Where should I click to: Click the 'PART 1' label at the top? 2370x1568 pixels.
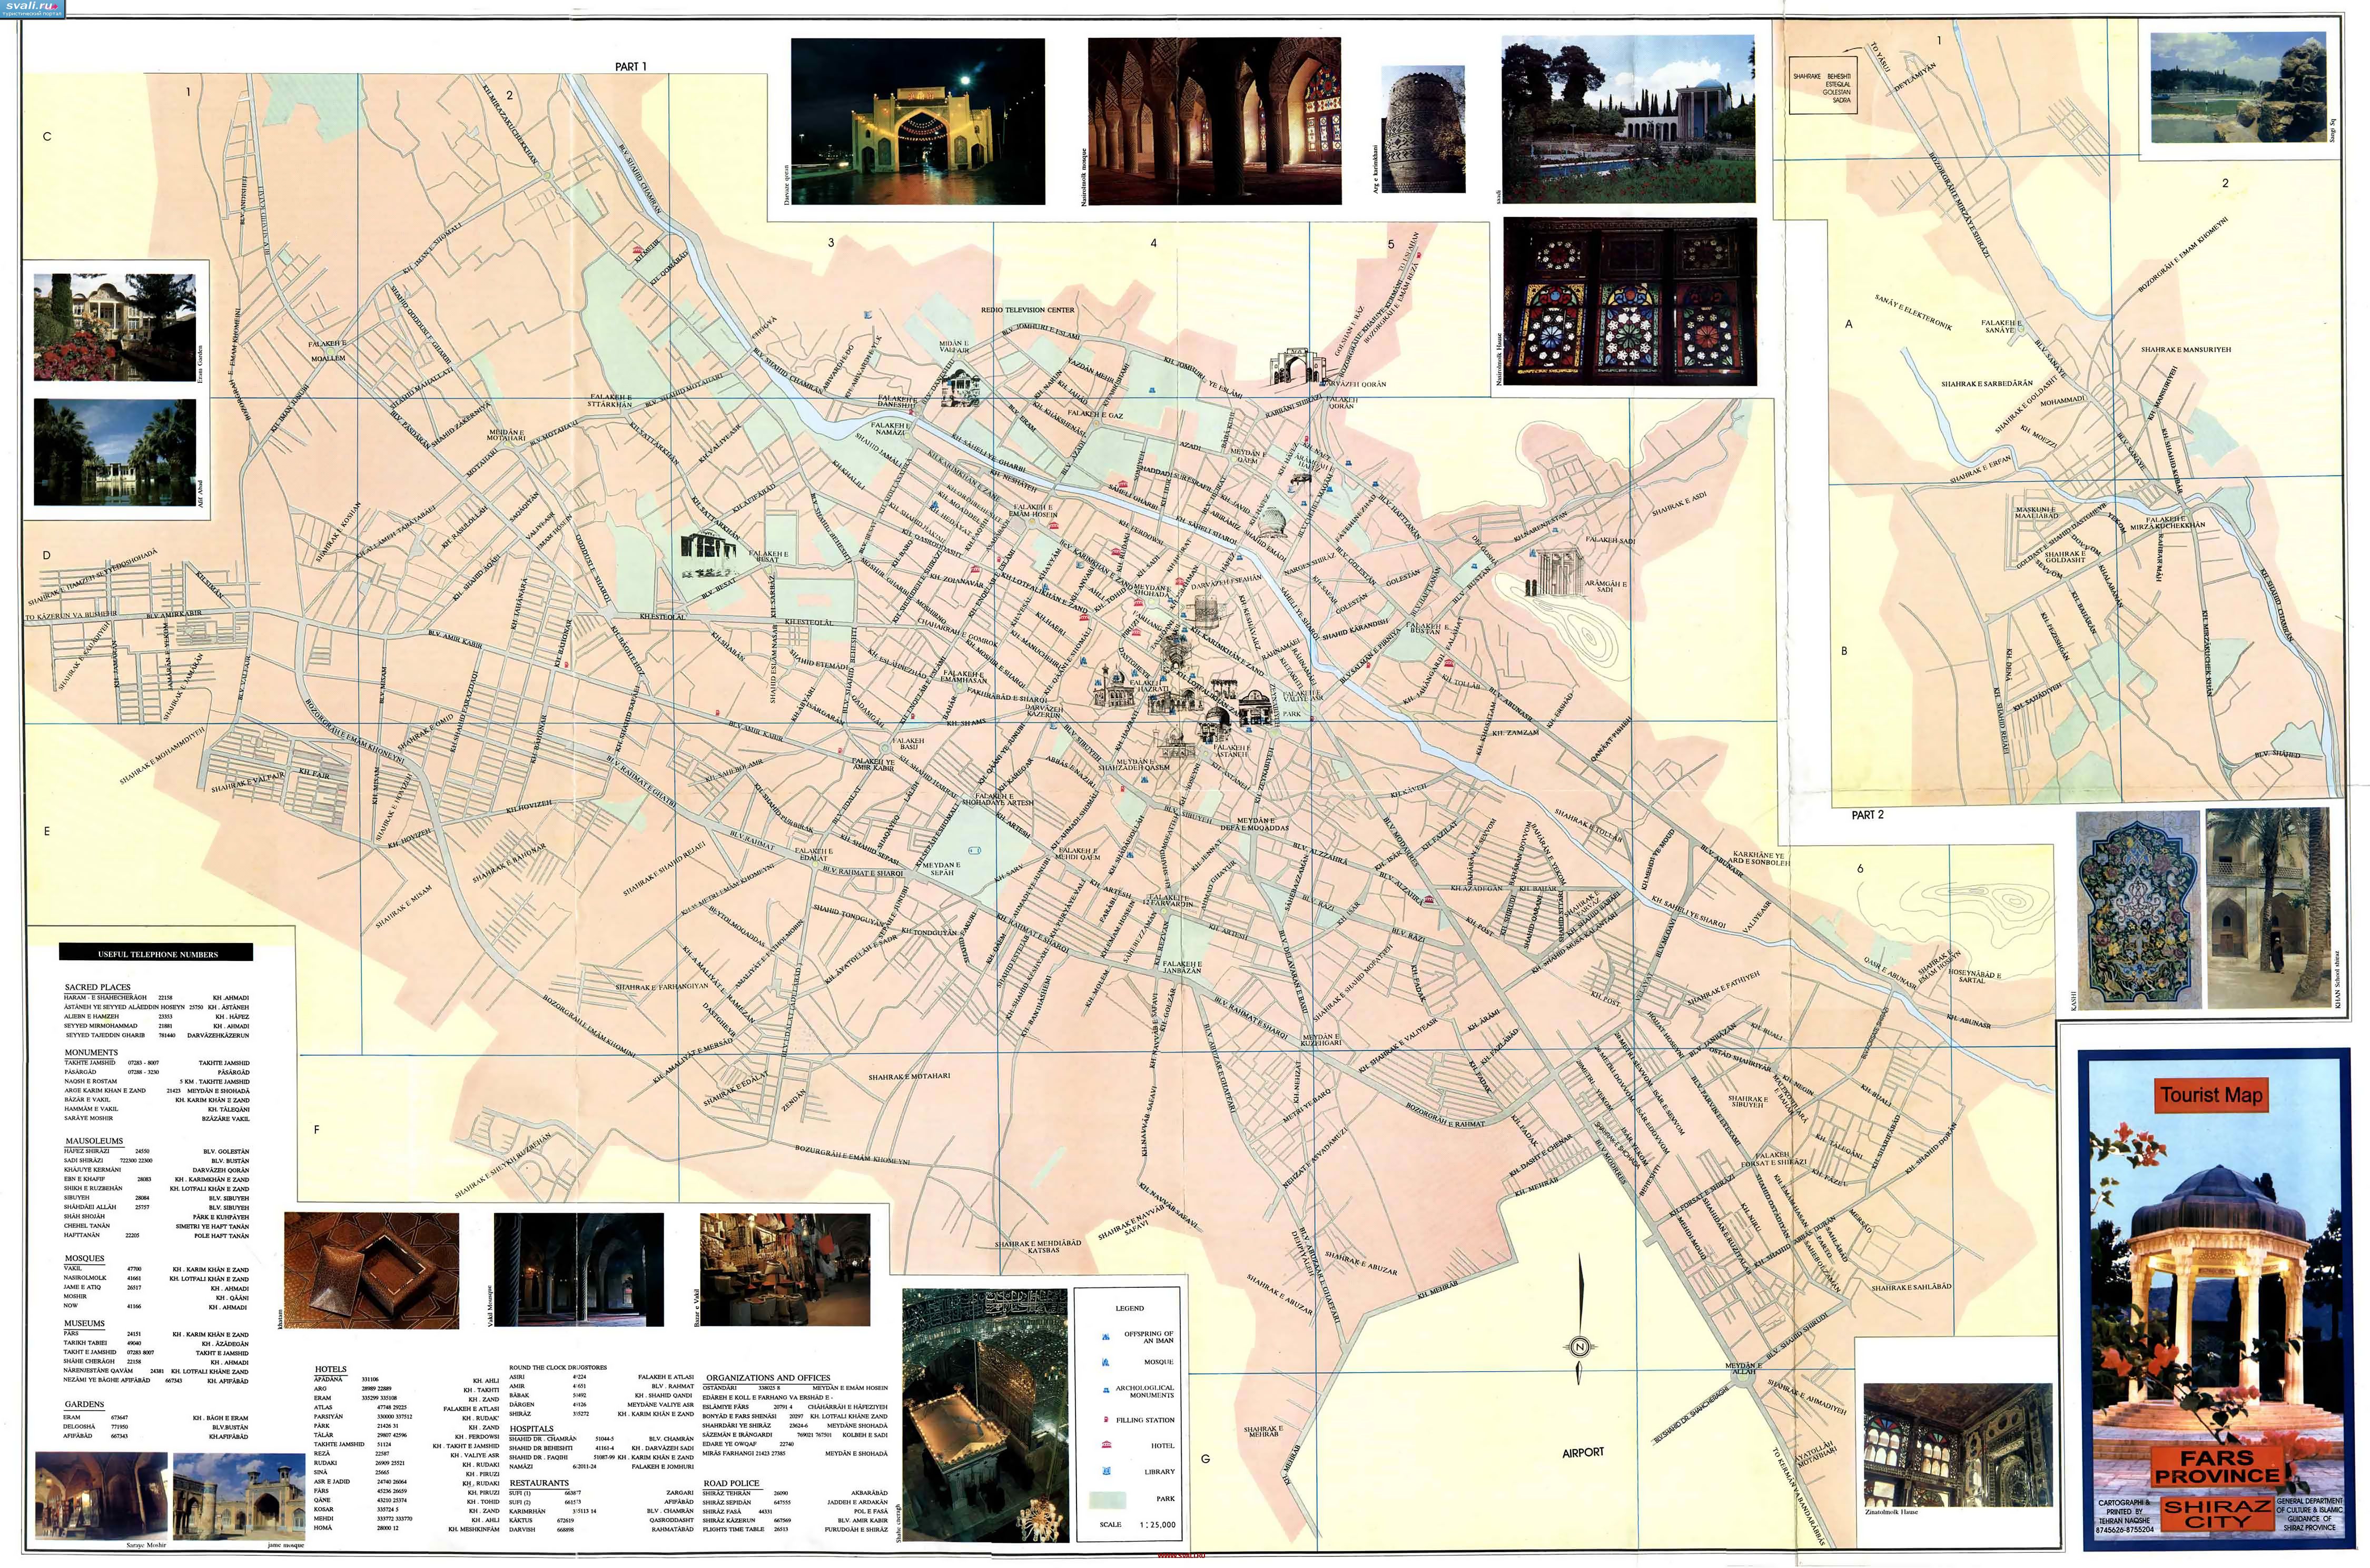point(631,66)
